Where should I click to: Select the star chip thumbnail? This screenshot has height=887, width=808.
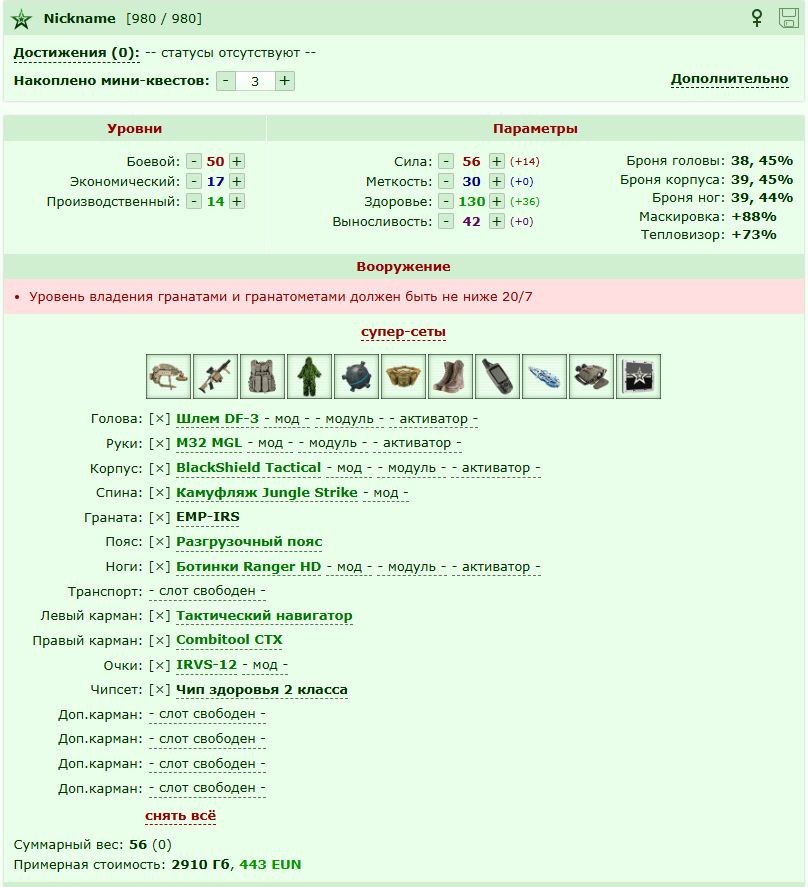(638, 376)
